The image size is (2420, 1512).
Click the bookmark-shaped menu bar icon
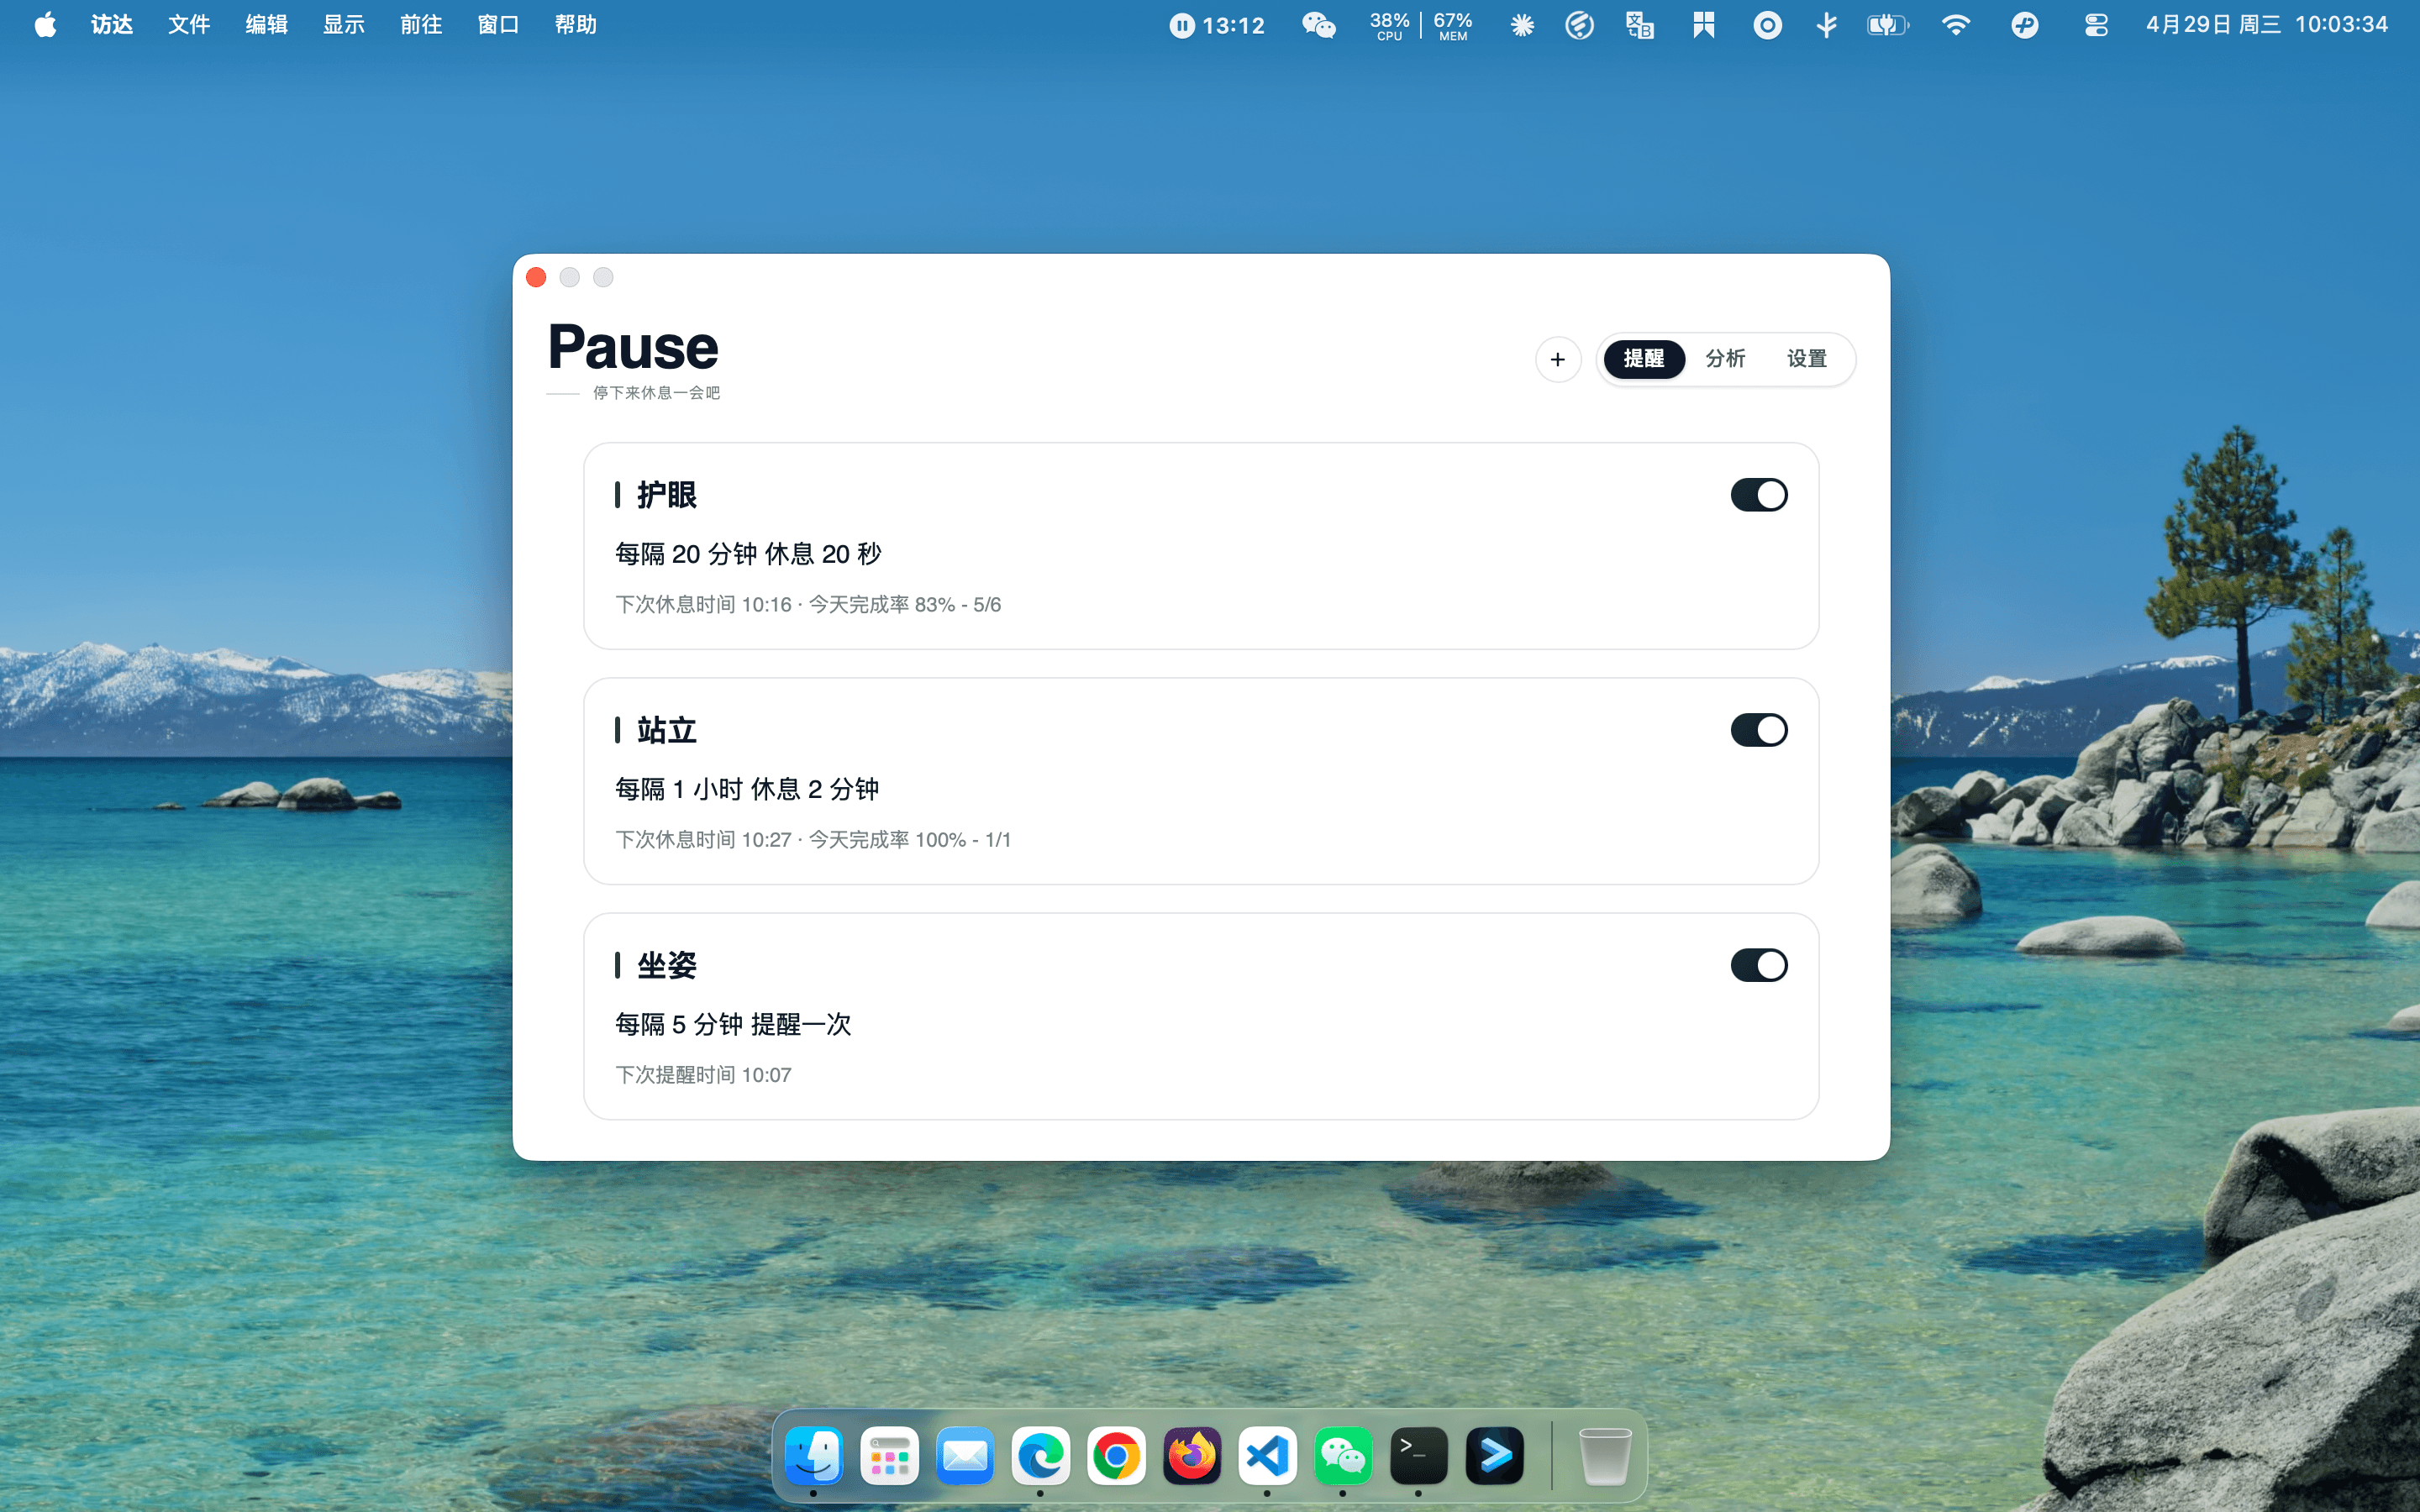coord(1703,25)
